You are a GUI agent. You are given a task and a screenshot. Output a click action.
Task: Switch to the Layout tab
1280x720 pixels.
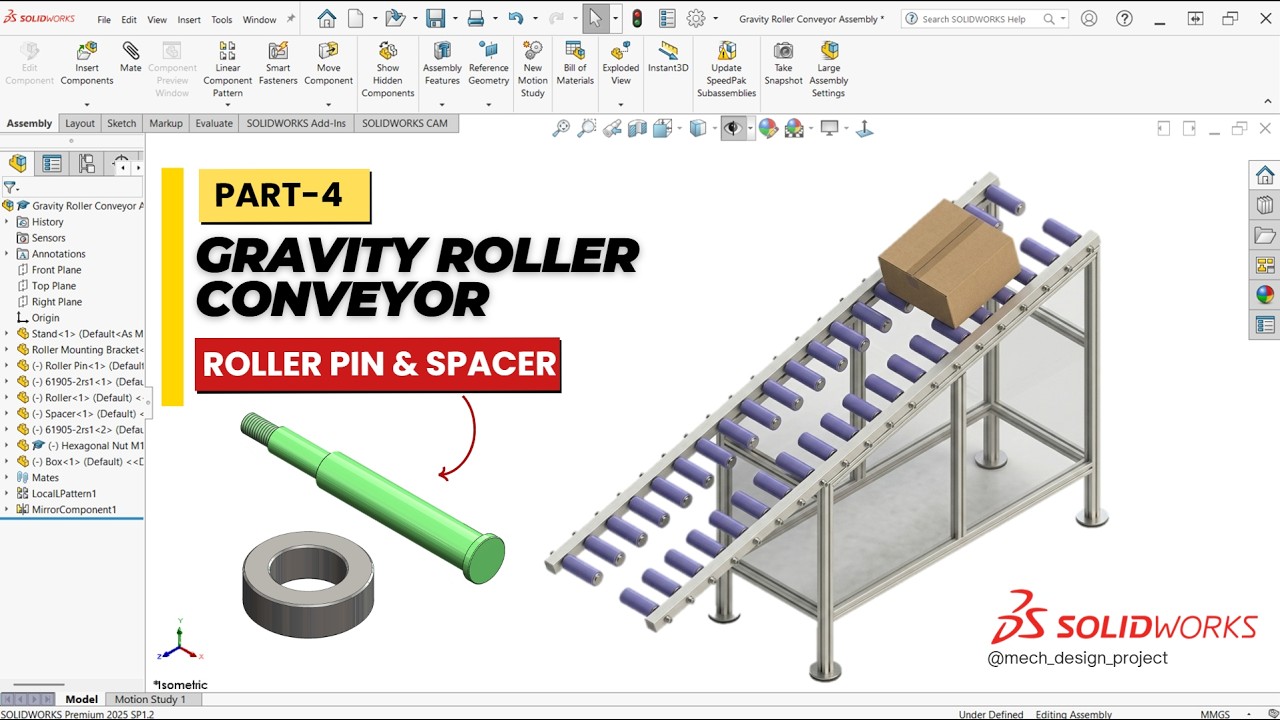pyautogui.click(x=80, y=124)
